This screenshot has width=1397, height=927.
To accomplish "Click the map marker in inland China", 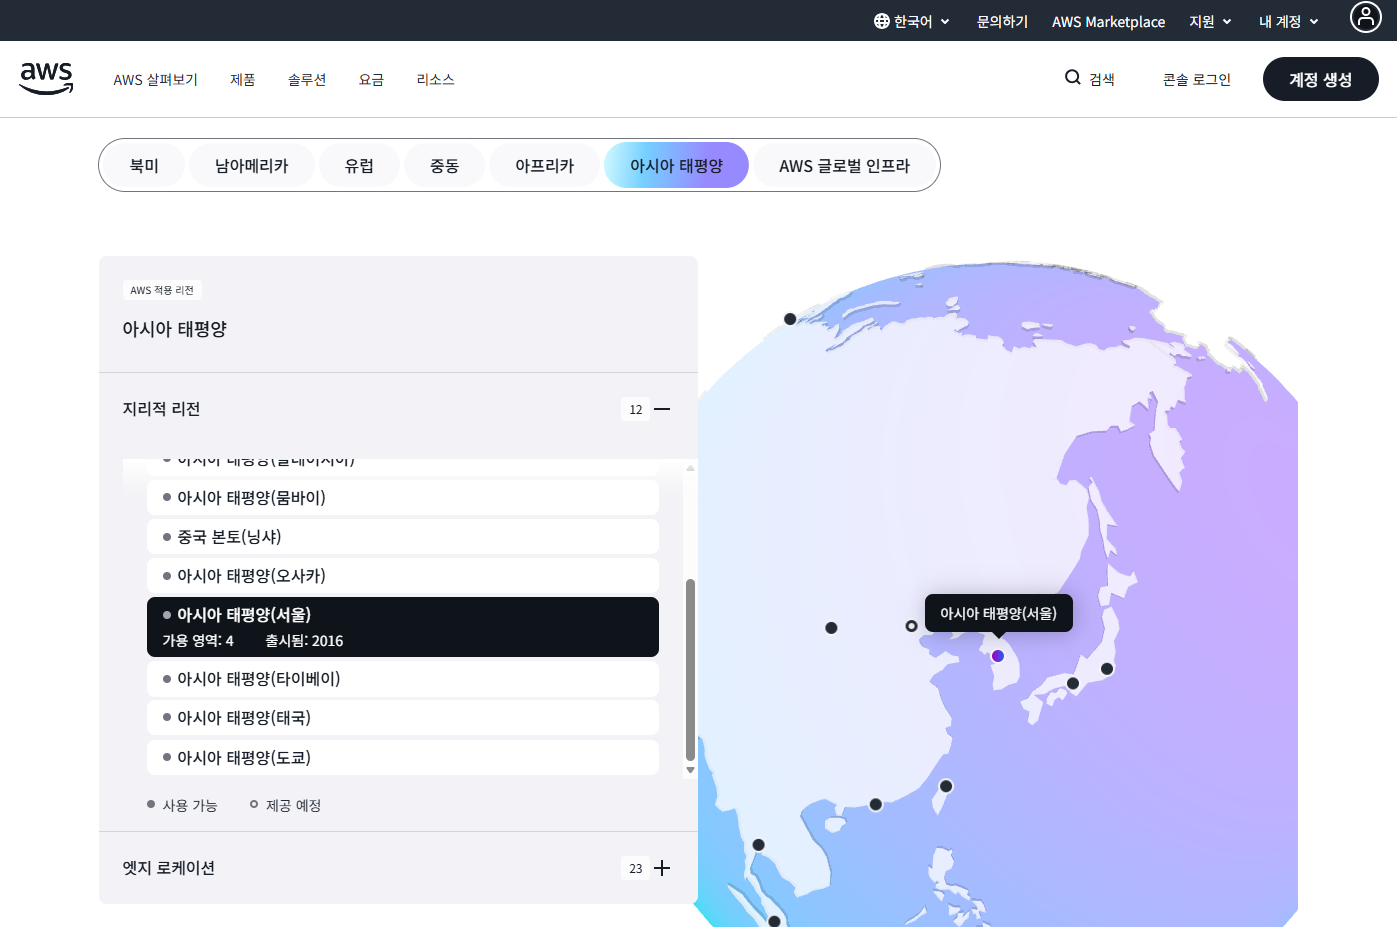I will coord(831,628).
